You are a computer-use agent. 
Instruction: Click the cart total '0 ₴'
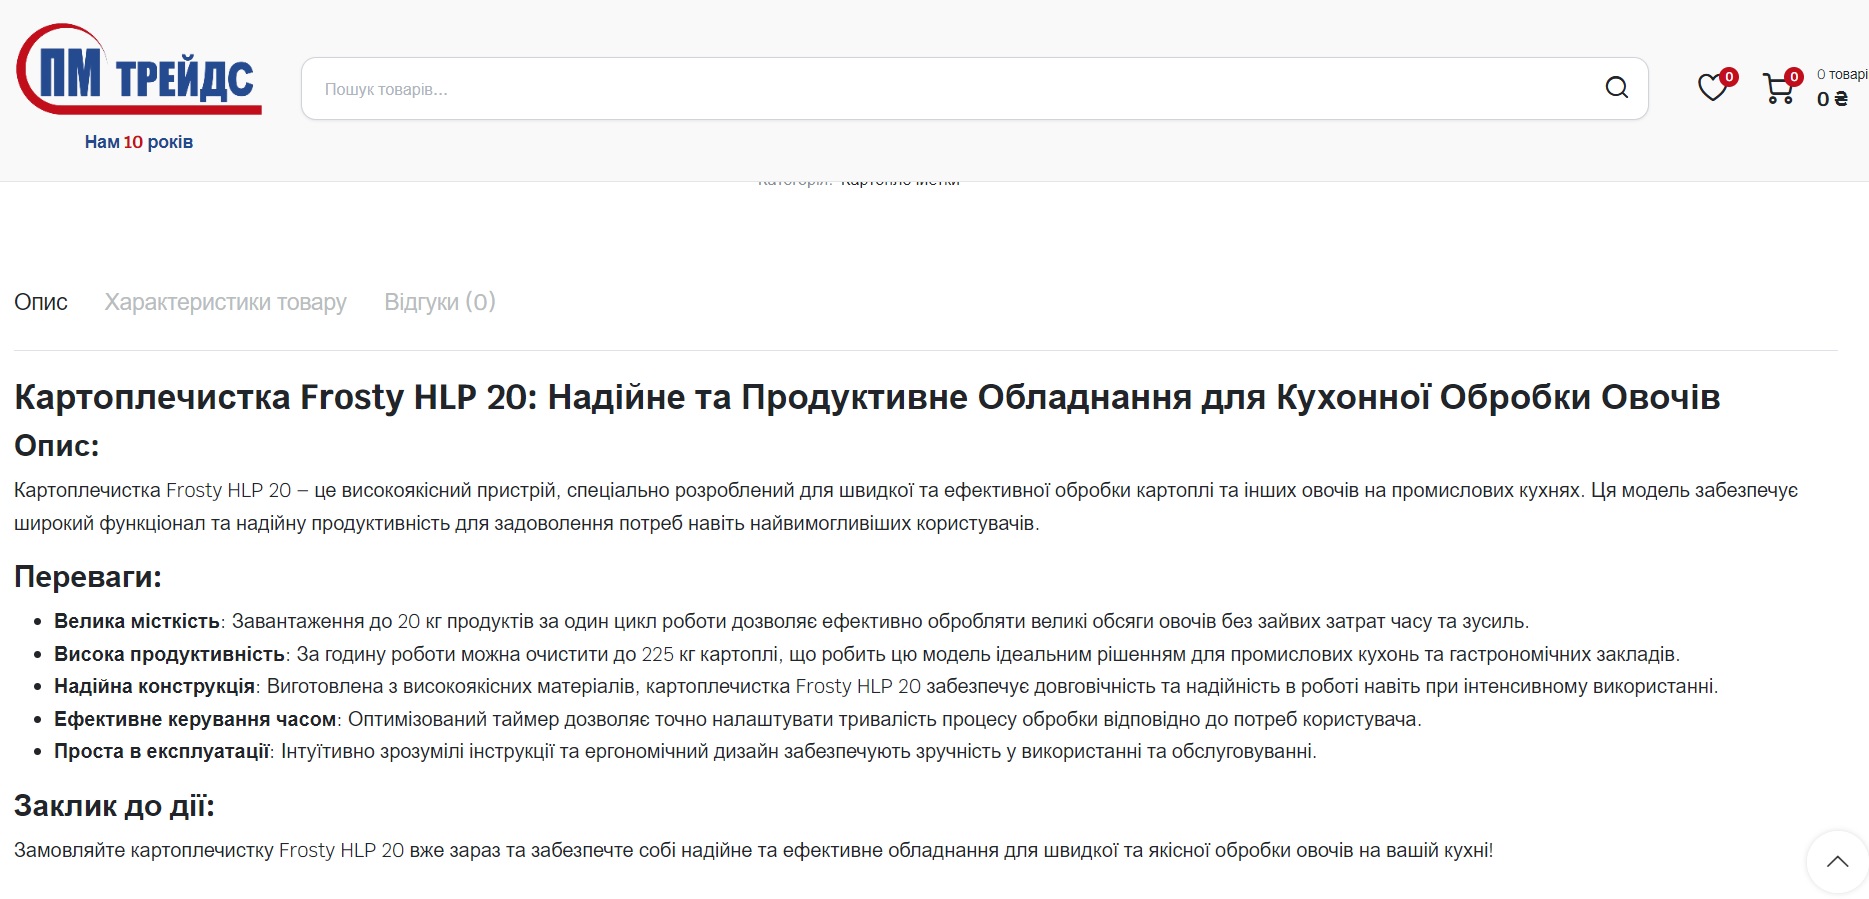click(x=1832, y=99)
